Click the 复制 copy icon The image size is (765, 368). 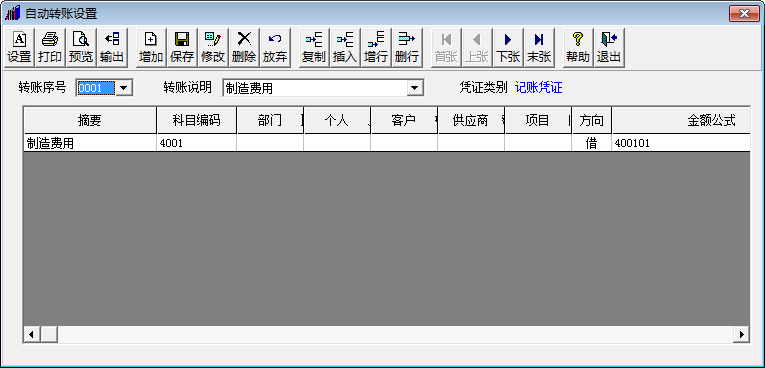(314, 47)
